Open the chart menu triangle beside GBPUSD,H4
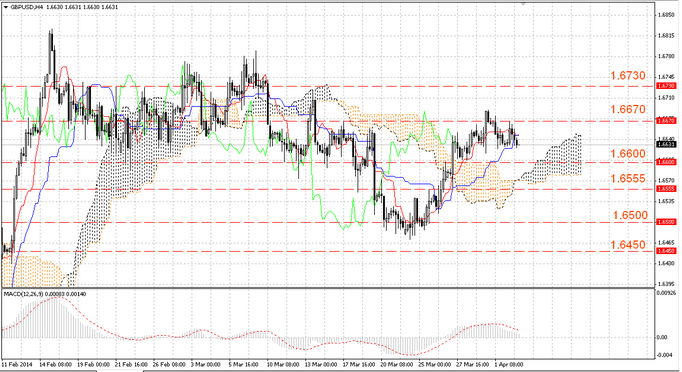The width and height of the screenshot is (682, 372). pyautogui.click(x=5, y=7)
